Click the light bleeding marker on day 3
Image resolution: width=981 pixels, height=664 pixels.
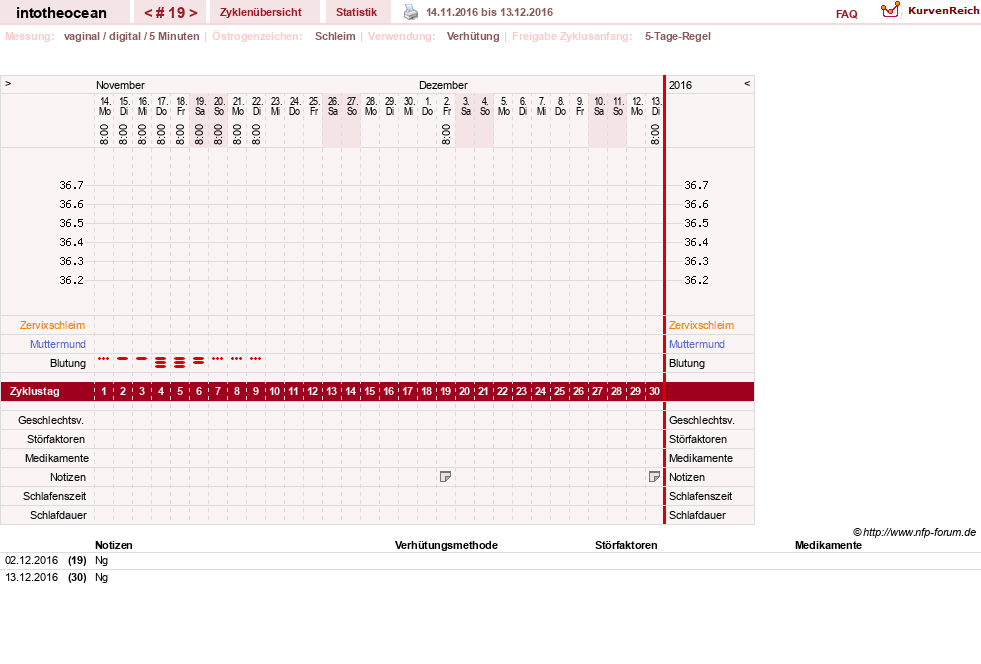point(142,359)
